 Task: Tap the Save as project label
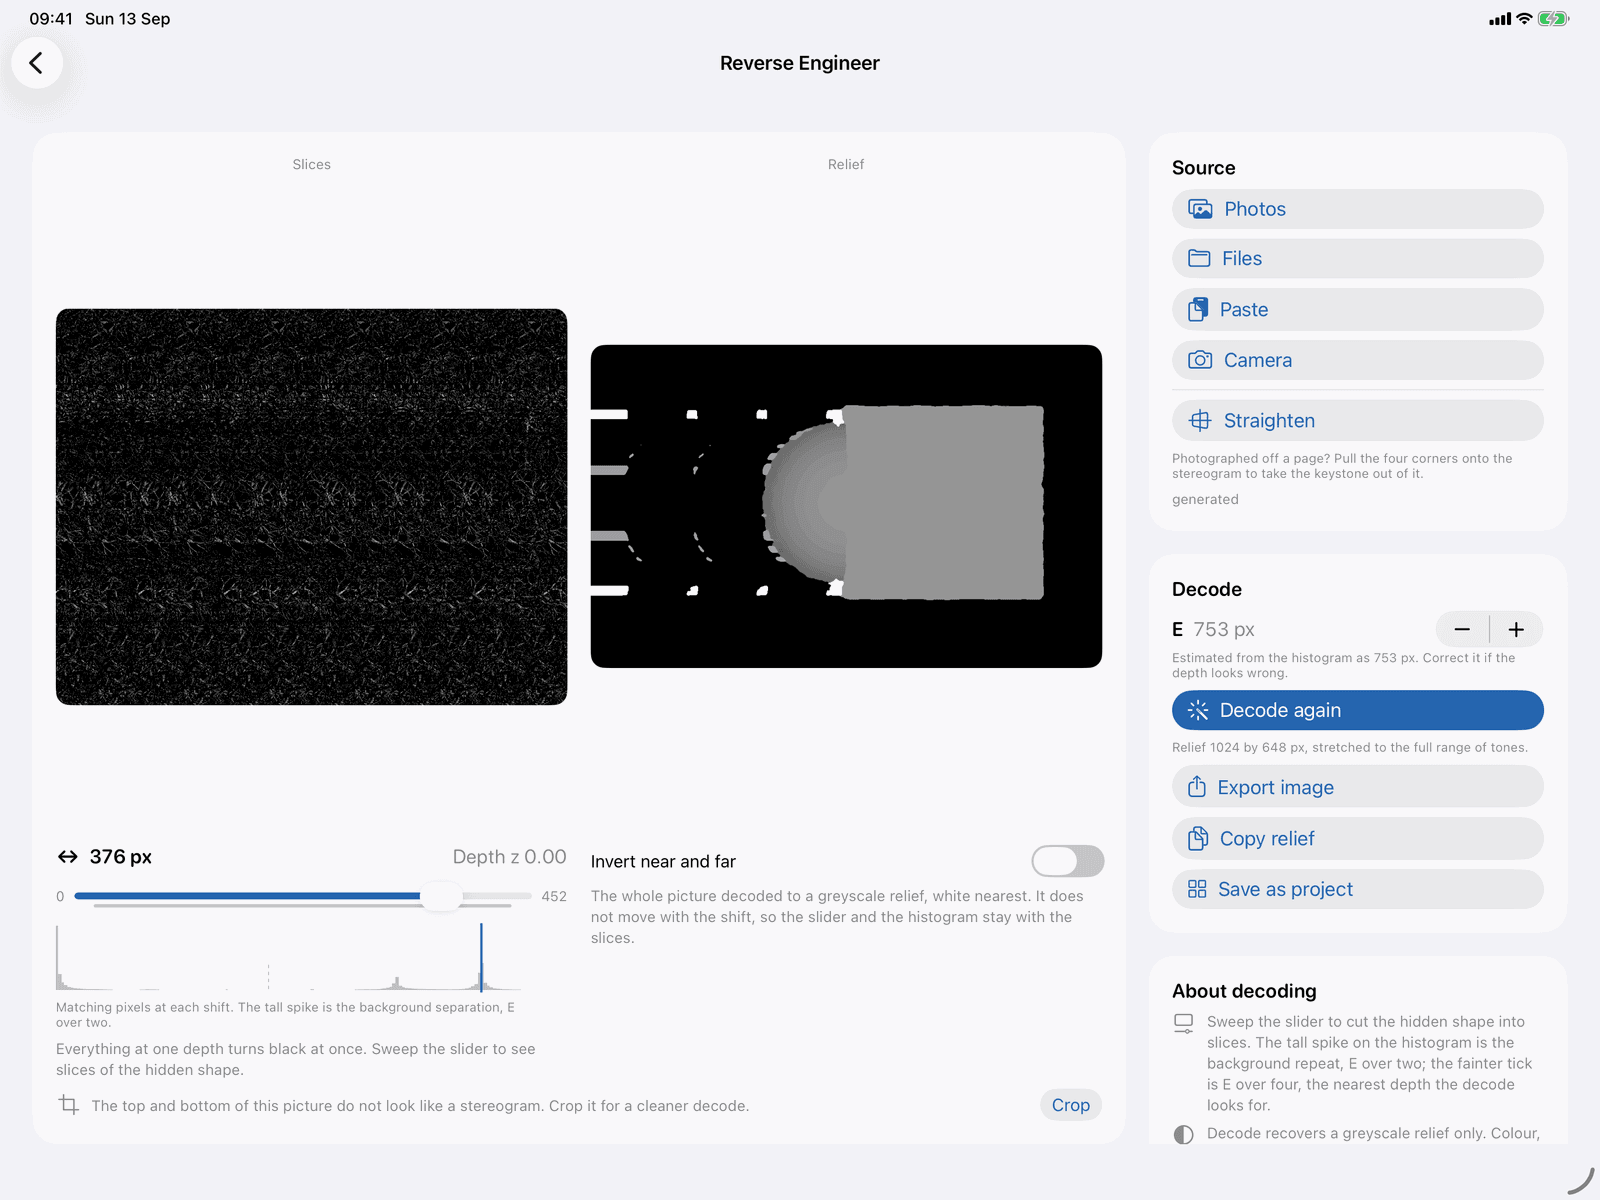click(1285, 889)
